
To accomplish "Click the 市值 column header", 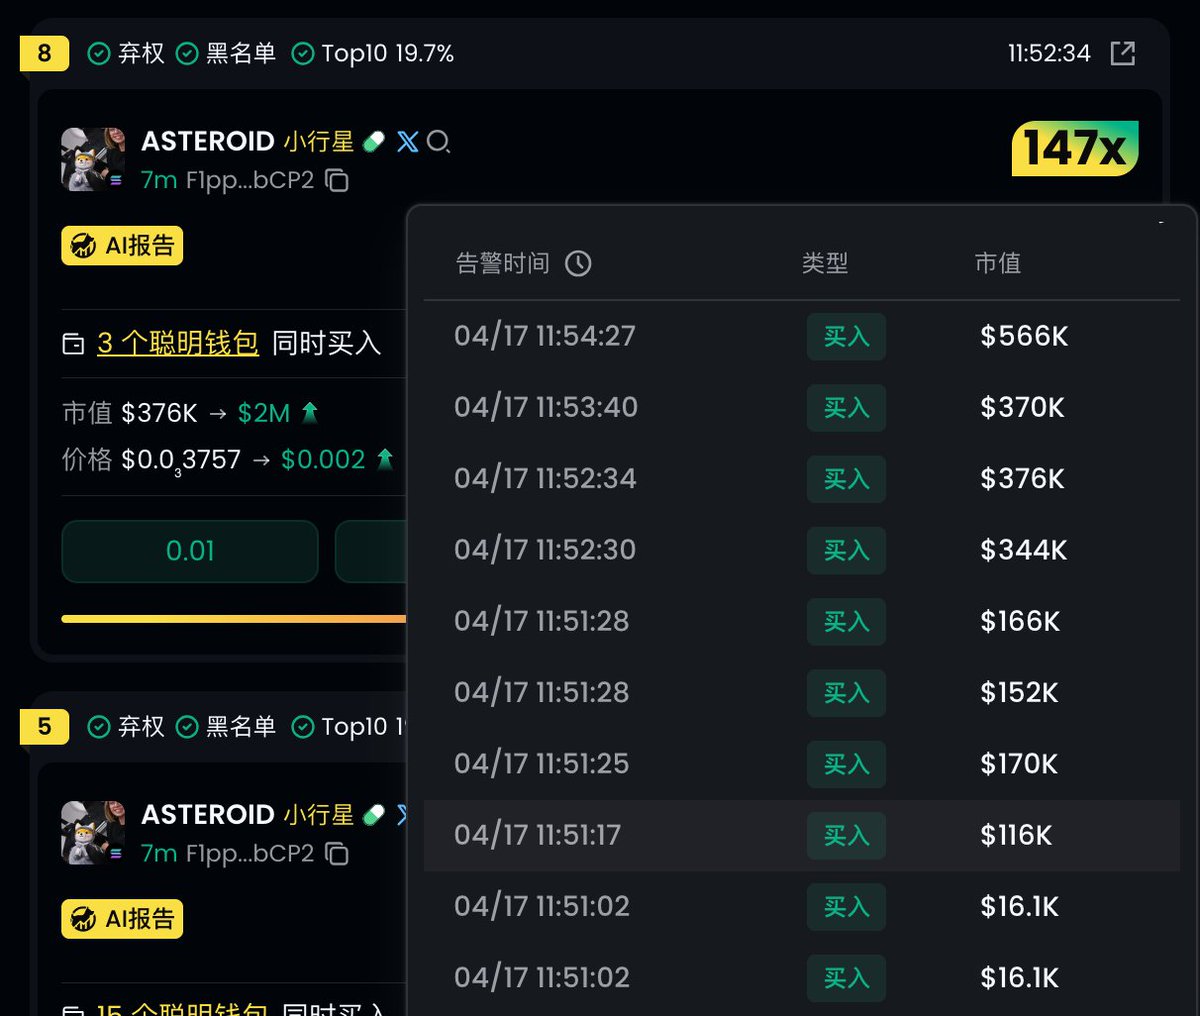I will tap(998, 263).
